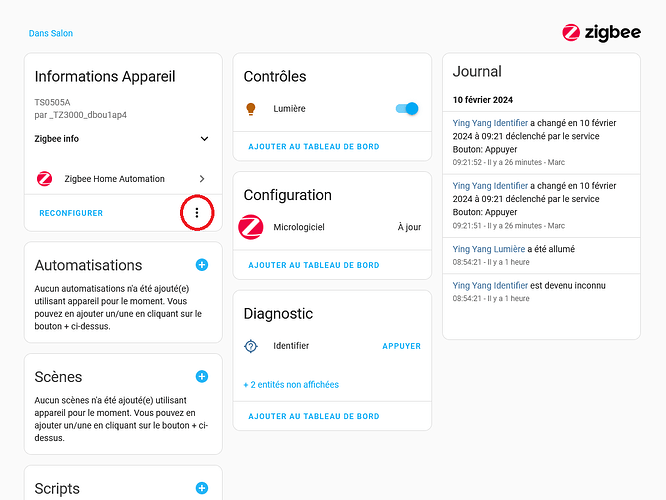Open the Dans Salon area link
Screen dimensions: 666x500
point(51,33)
